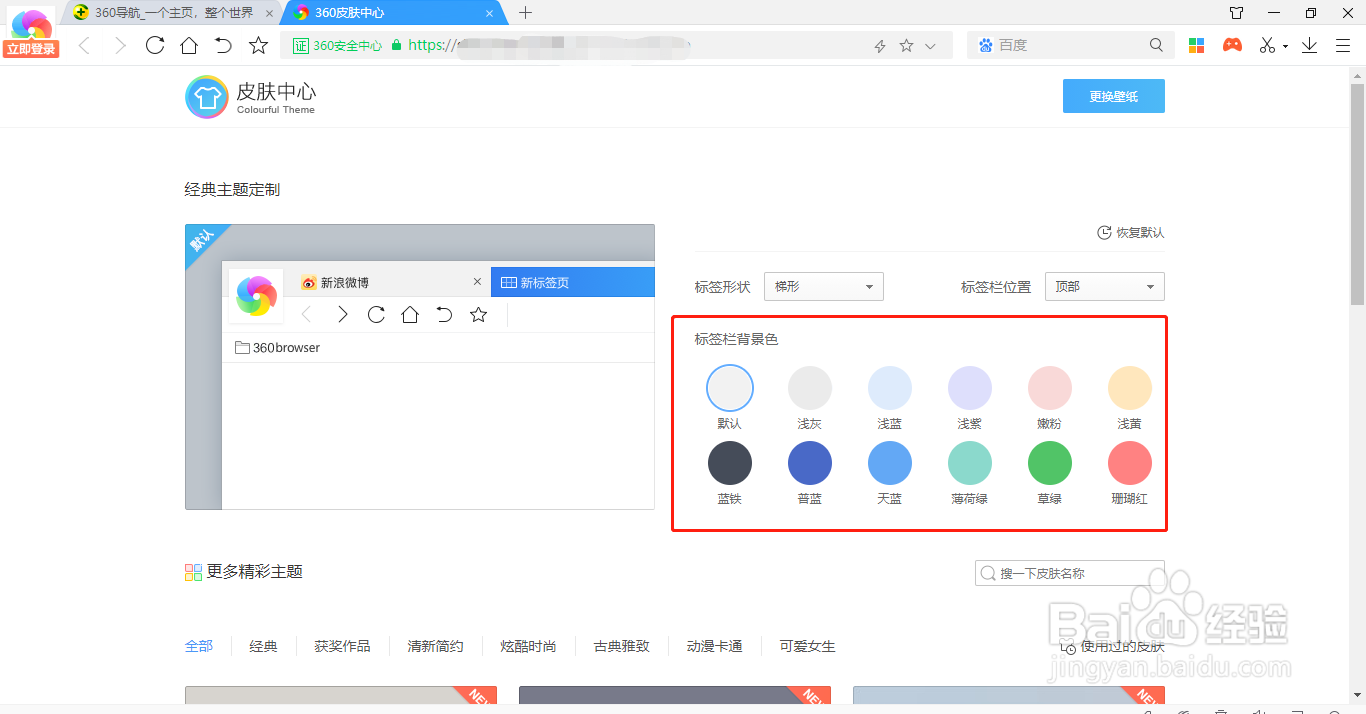
Task: Expand the screenshot tool dropdown arrow
Action: [x=1285, y=46]
